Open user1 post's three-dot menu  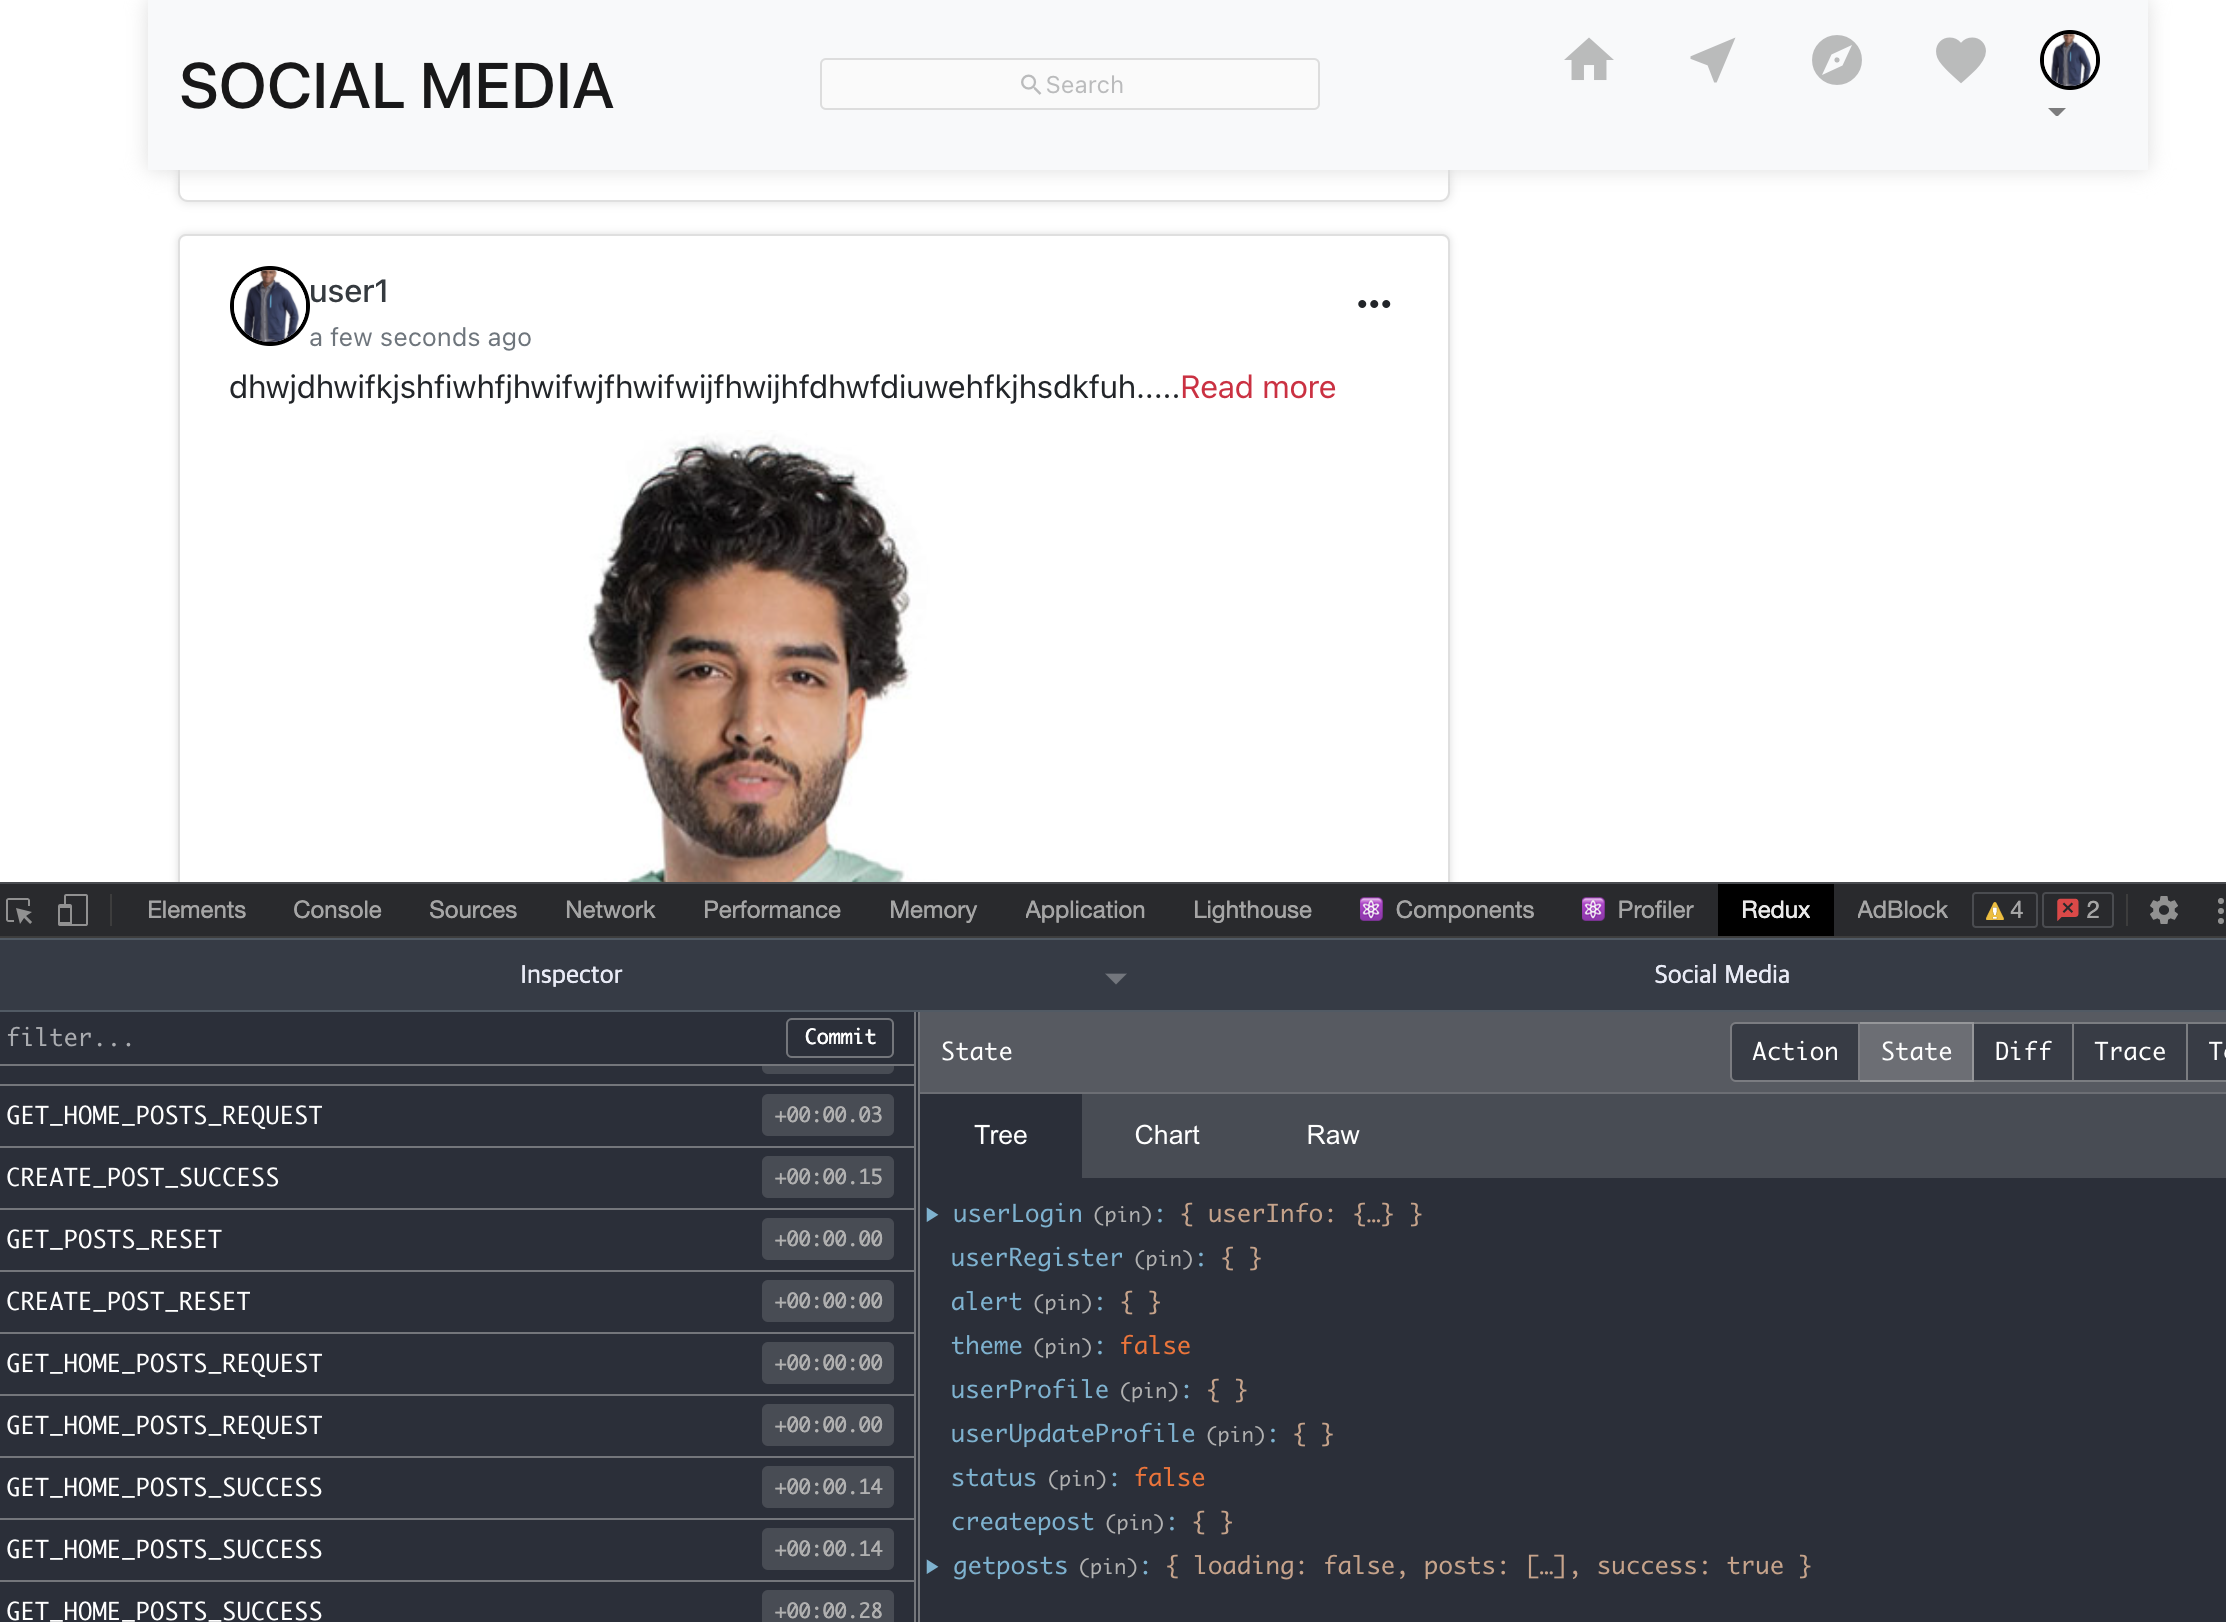pyautogui.click(x=1374, y=304)
